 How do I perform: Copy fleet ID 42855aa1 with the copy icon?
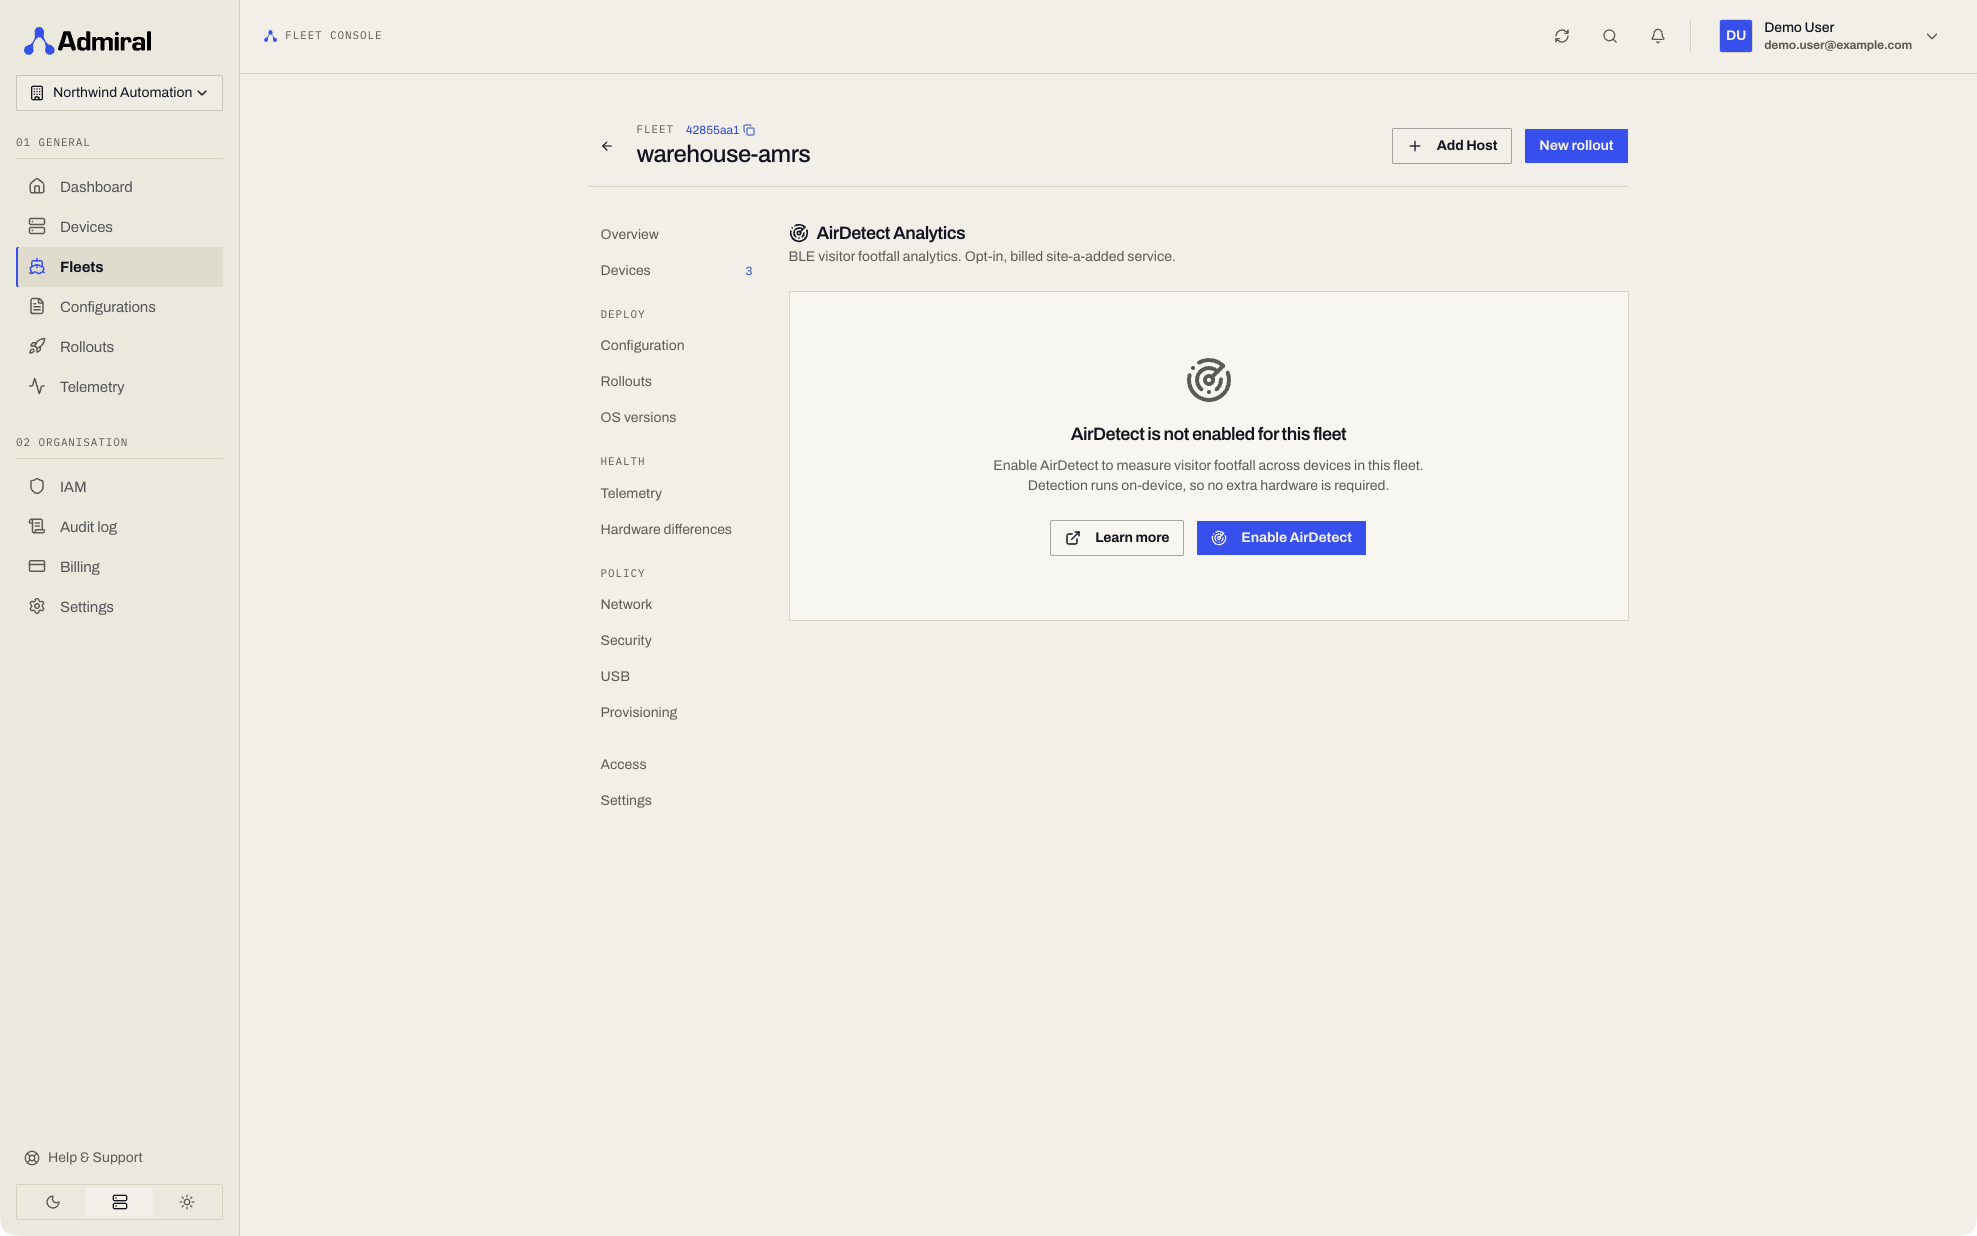pyautogui.click(x=749, y=130)
